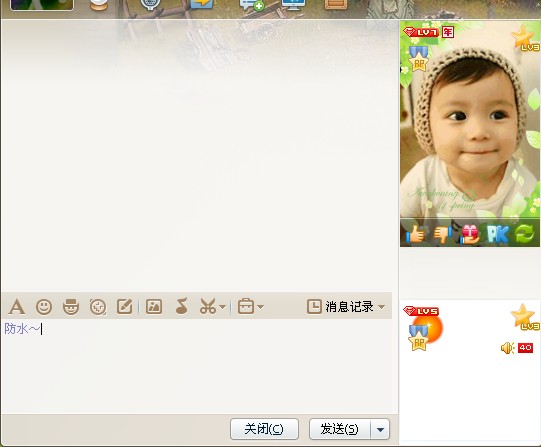This screenshot has width=541, height=447.
Task: Open the briefcase apps dropdown
Action: coord(250,307)
